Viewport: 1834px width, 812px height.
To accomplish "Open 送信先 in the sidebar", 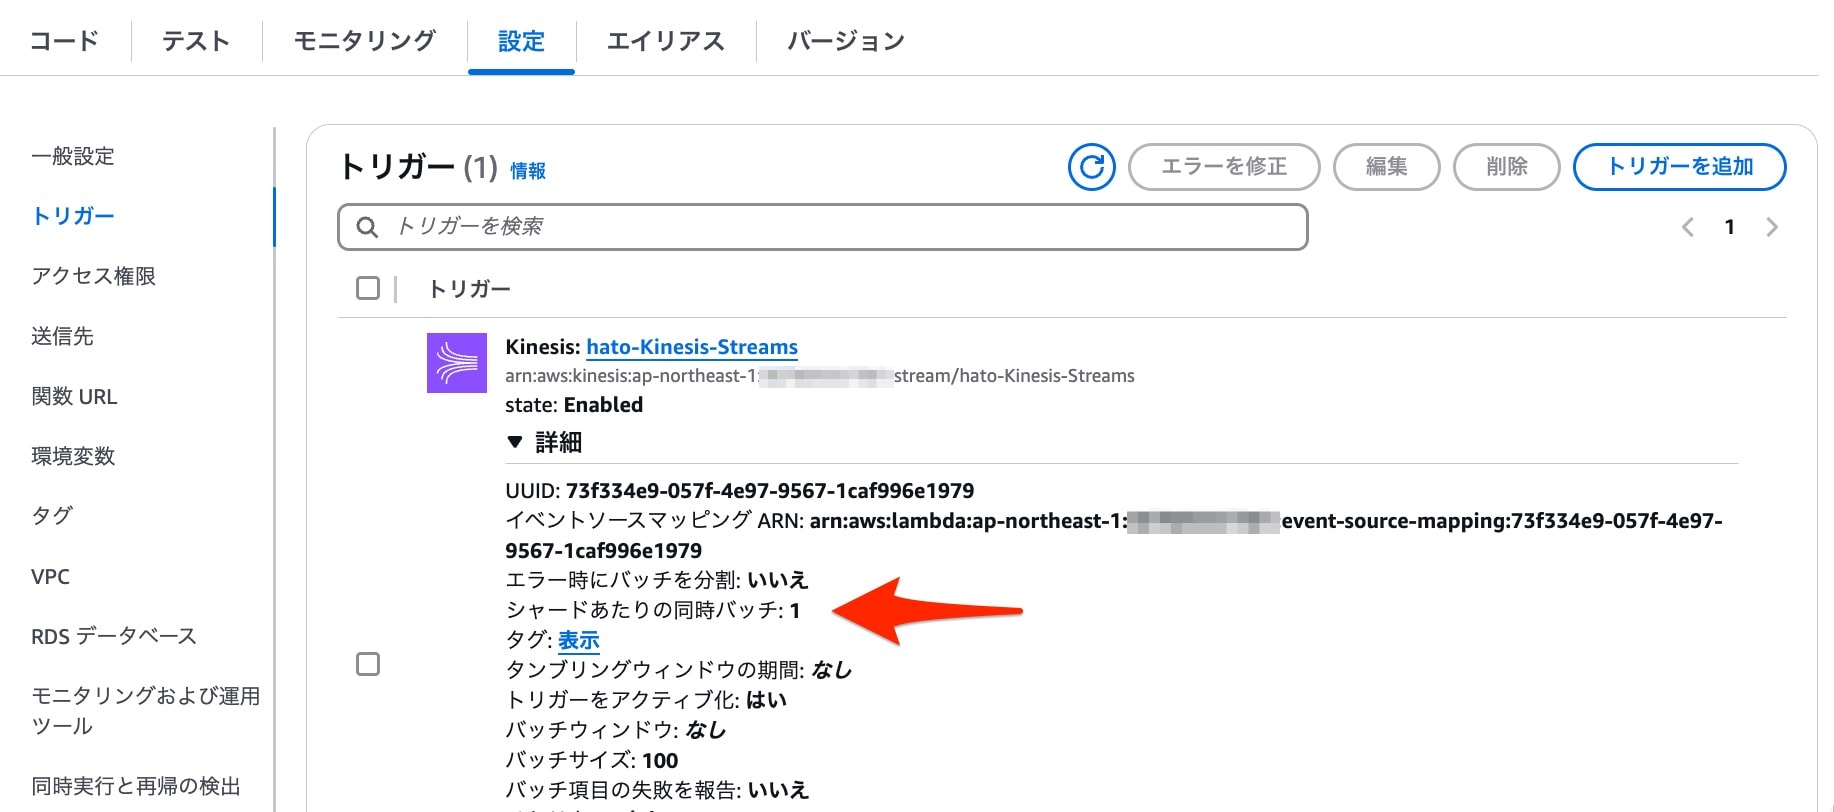I will (62, 336).
